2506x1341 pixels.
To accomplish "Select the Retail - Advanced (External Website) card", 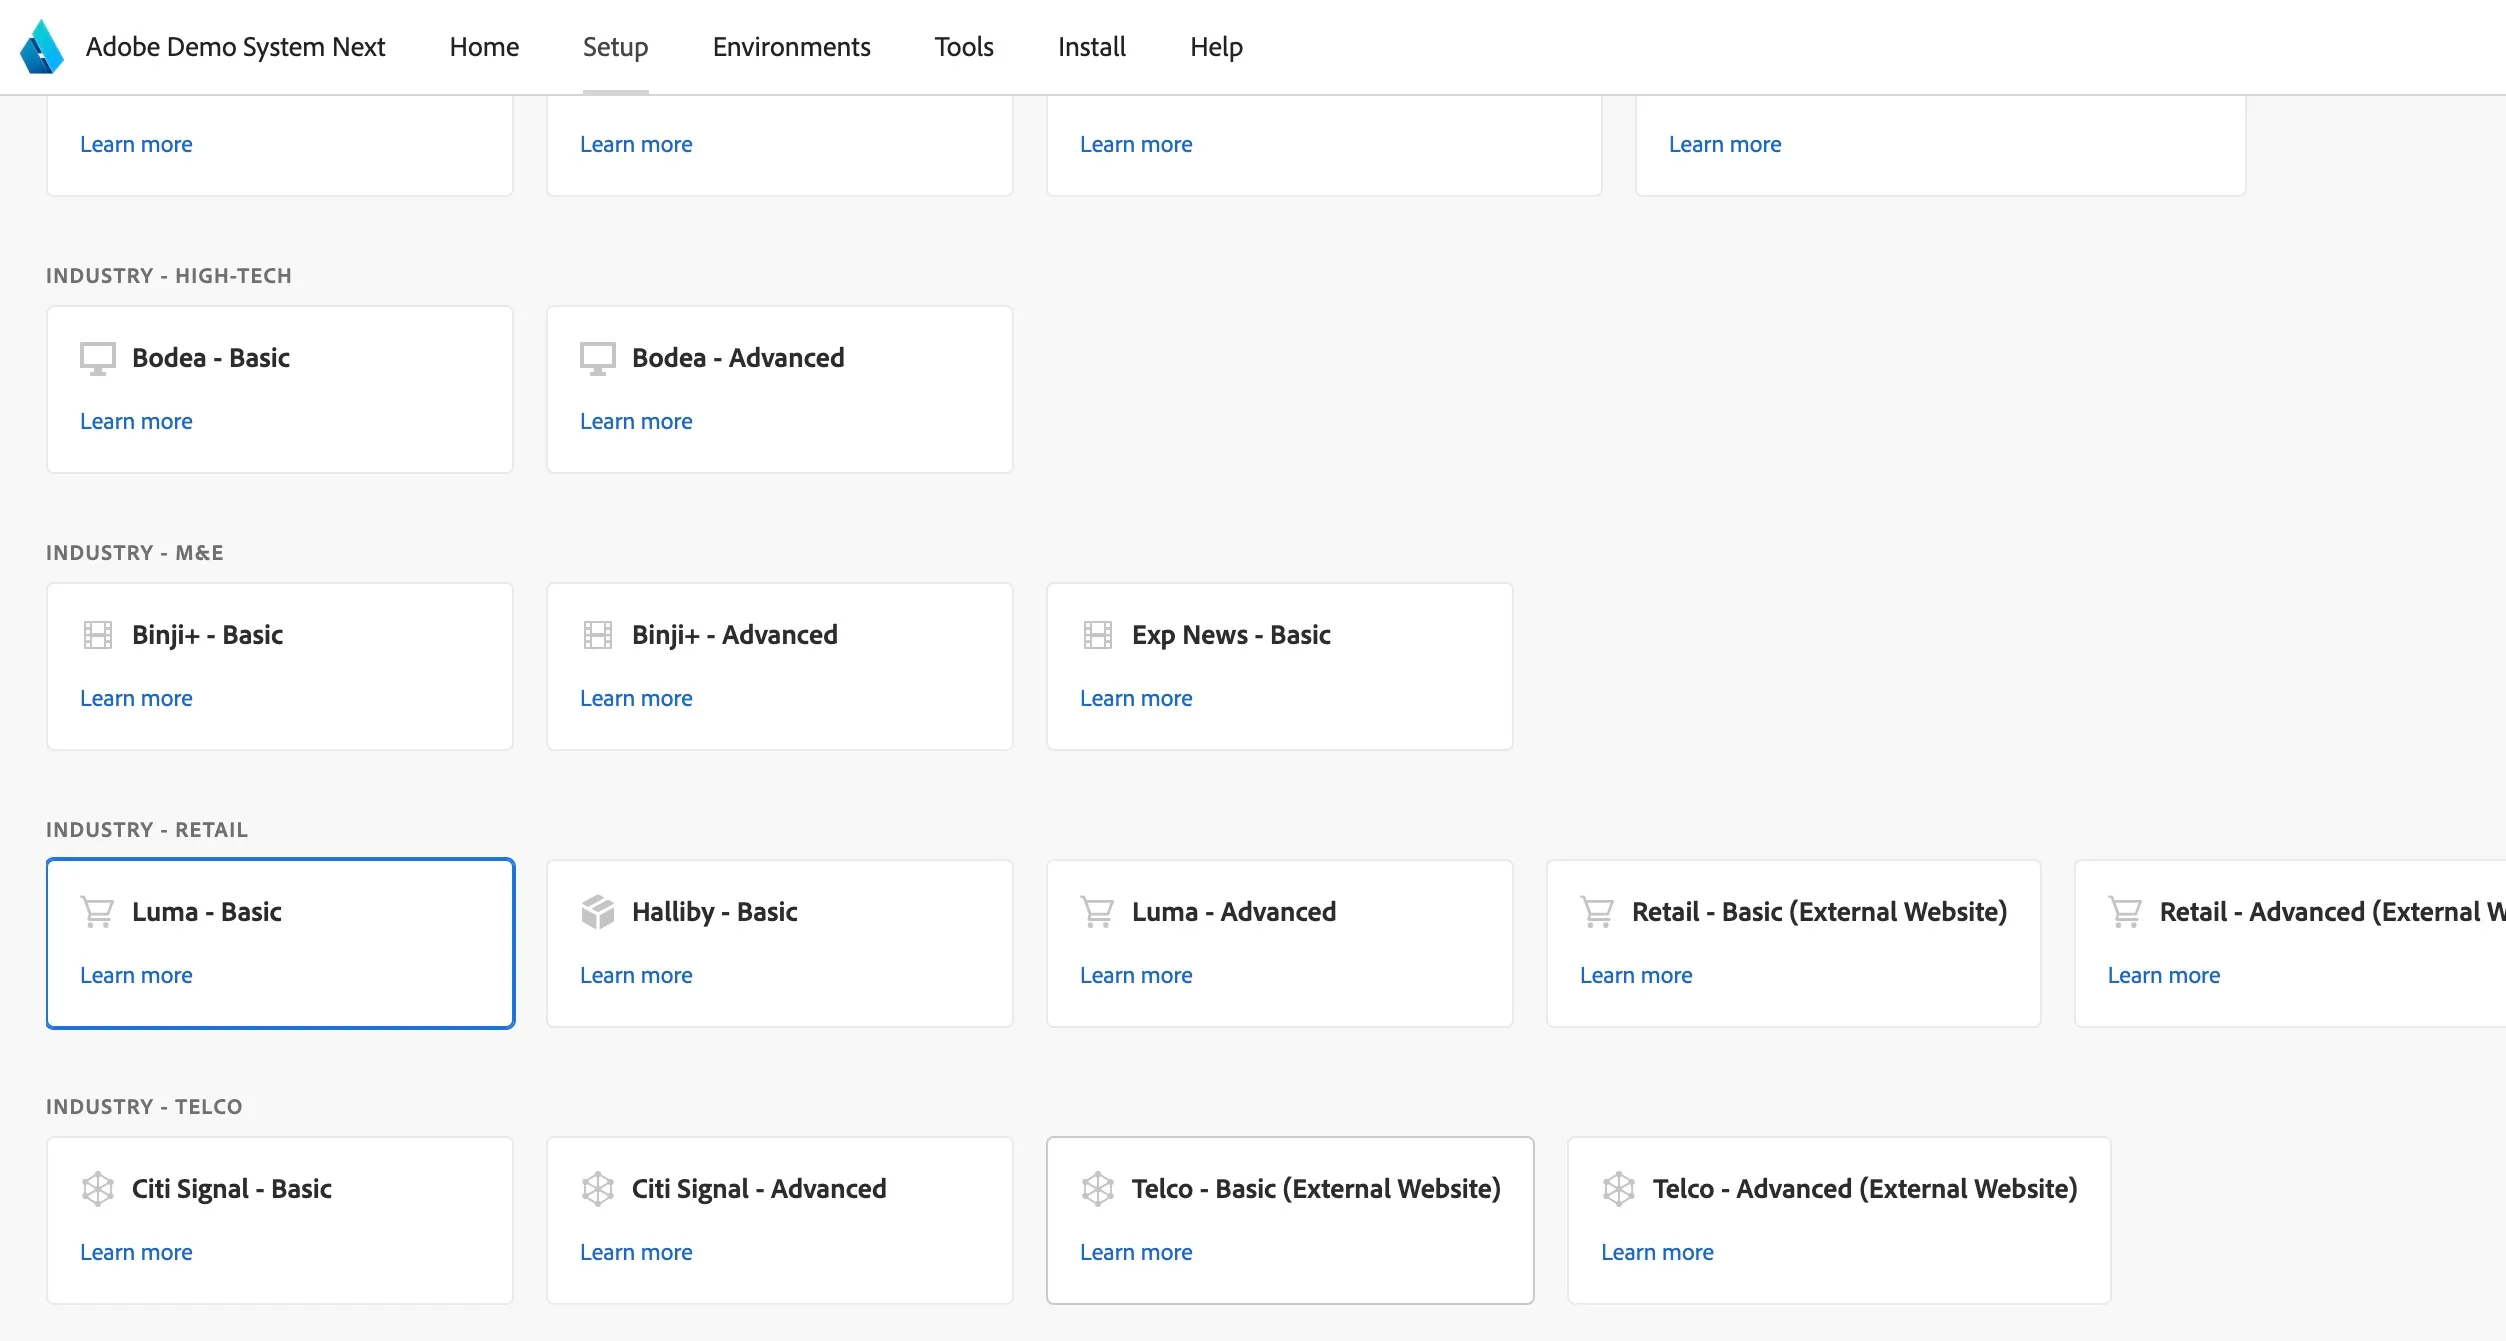I will pyautogui.click(x=2290, y=943).
